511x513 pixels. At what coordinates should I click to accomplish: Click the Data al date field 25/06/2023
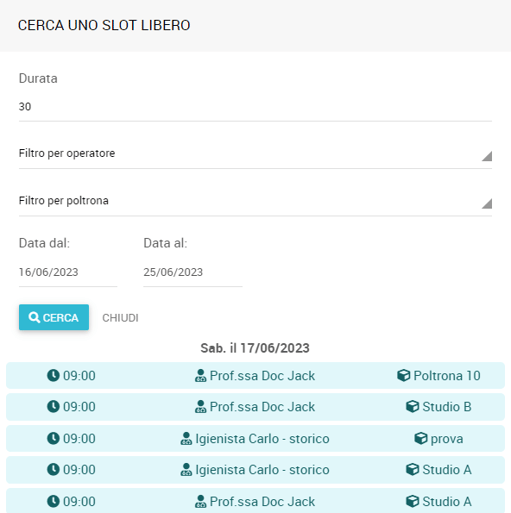pyautogui.click(x=193, y=272)
